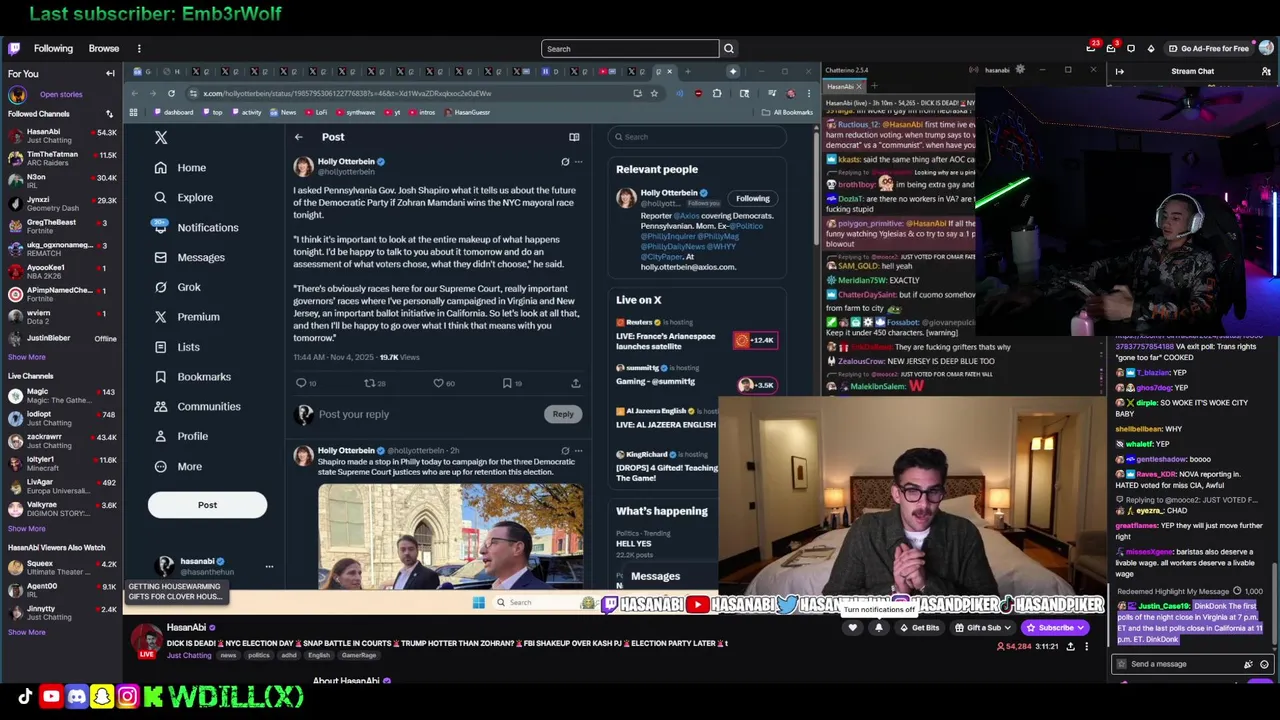Viewport: 1280px width, 720px height.
Task: Click the Get Bits diamond icon in top bar
Action: [x=1151, y=48]
